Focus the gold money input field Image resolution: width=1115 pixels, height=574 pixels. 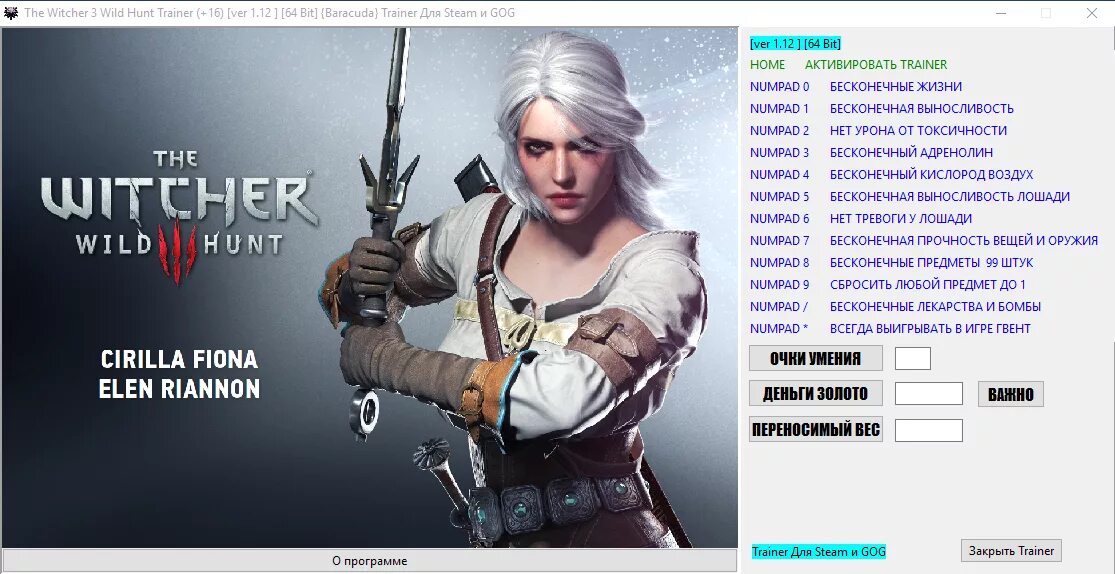coord(929,393)
